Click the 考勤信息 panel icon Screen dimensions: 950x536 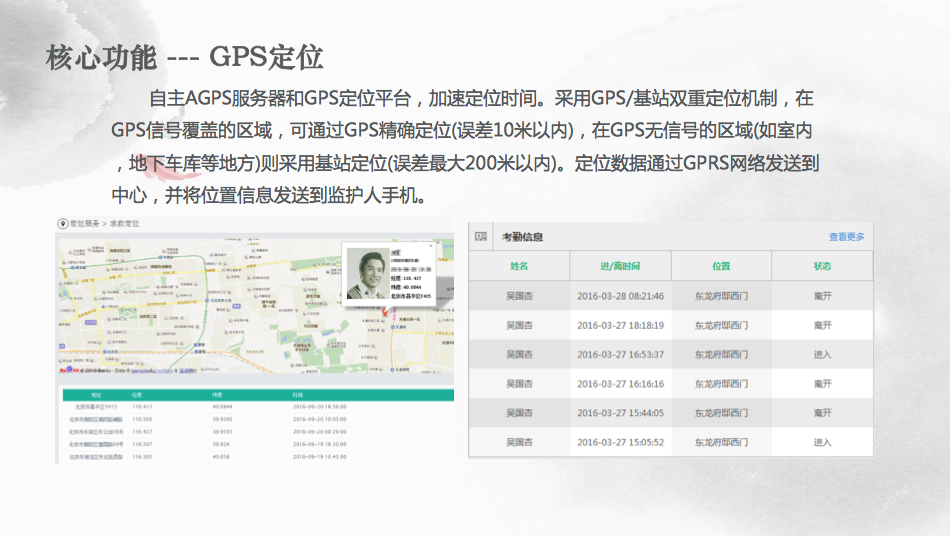point(481,237)
